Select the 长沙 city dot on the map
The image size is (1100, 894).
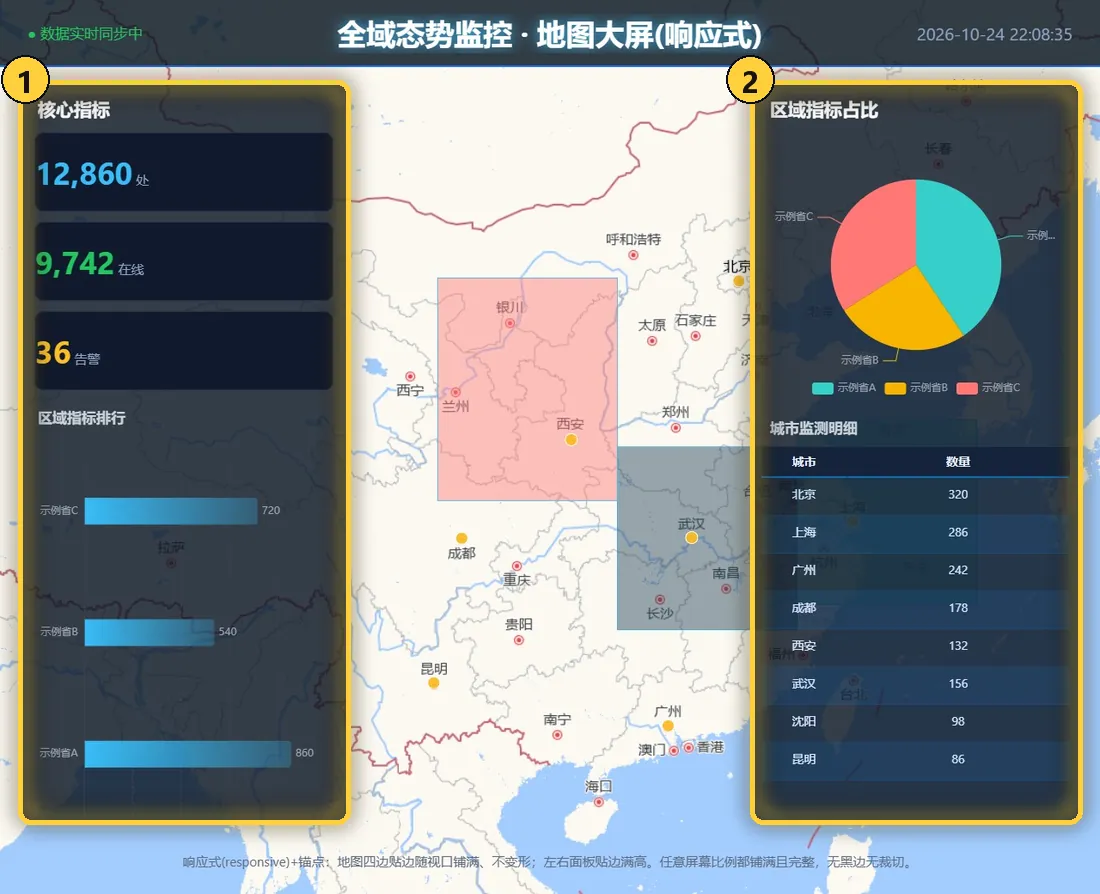tap(659, 599)
